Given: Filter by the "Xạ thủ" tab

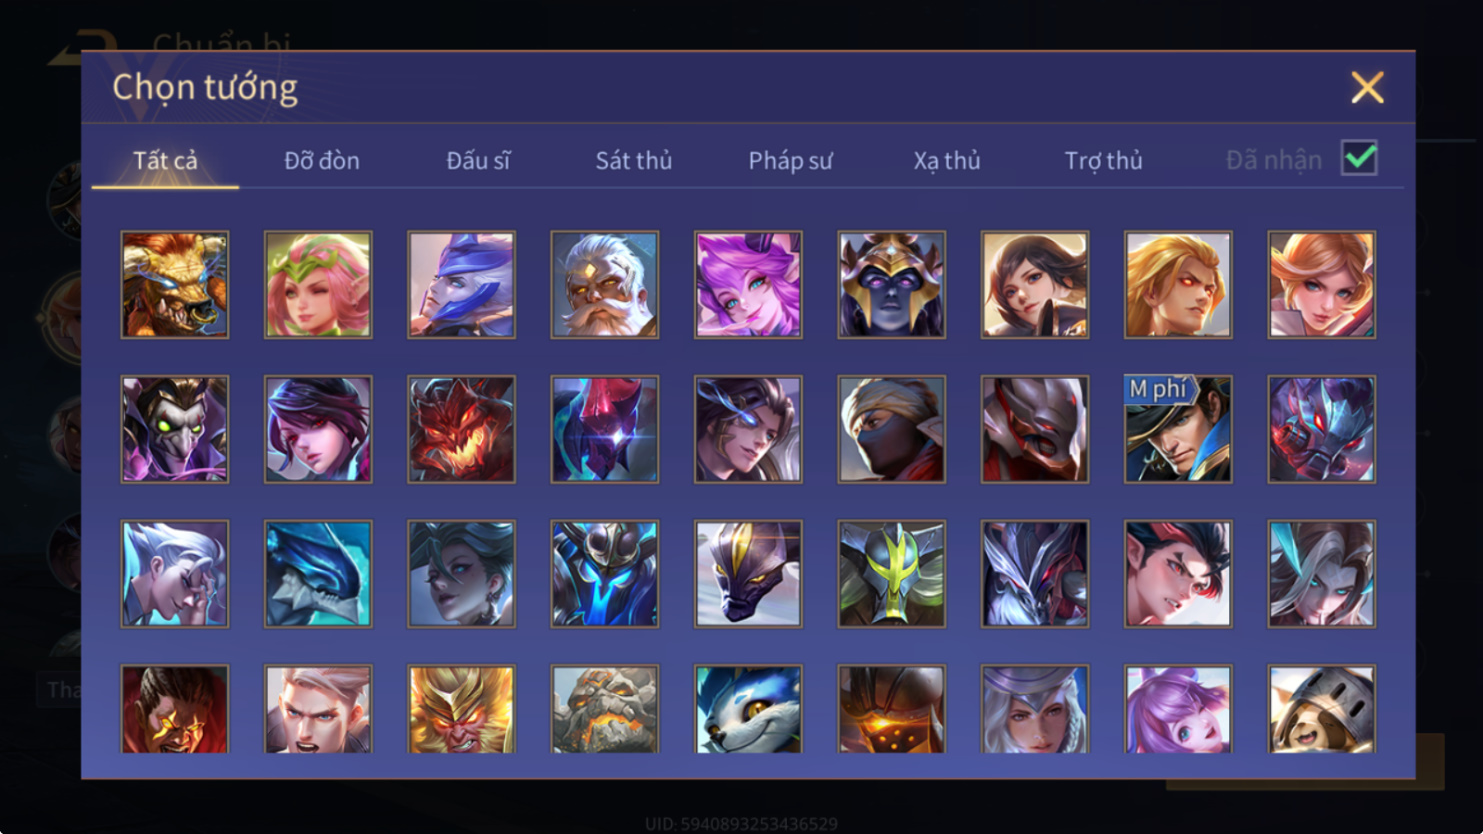Looking at the screenshot, I should click(x=947, y=160).
